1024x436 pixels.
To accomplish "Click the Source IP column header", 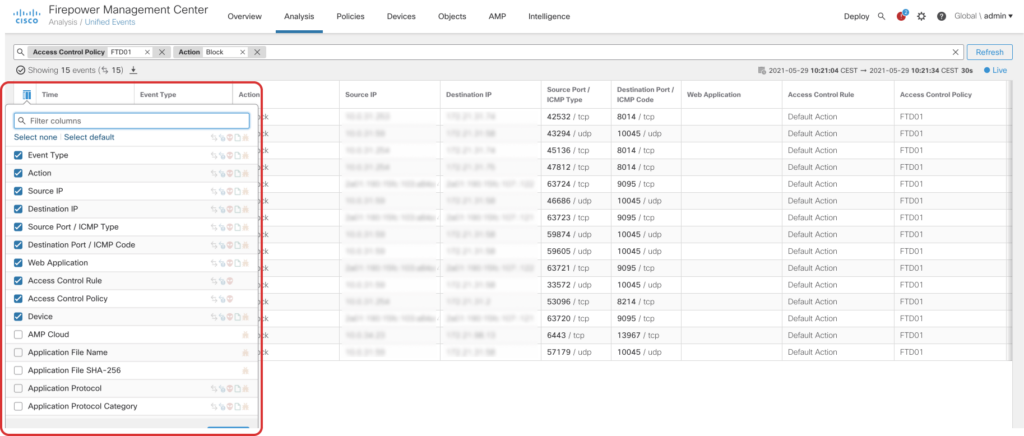I will point(360,95).
